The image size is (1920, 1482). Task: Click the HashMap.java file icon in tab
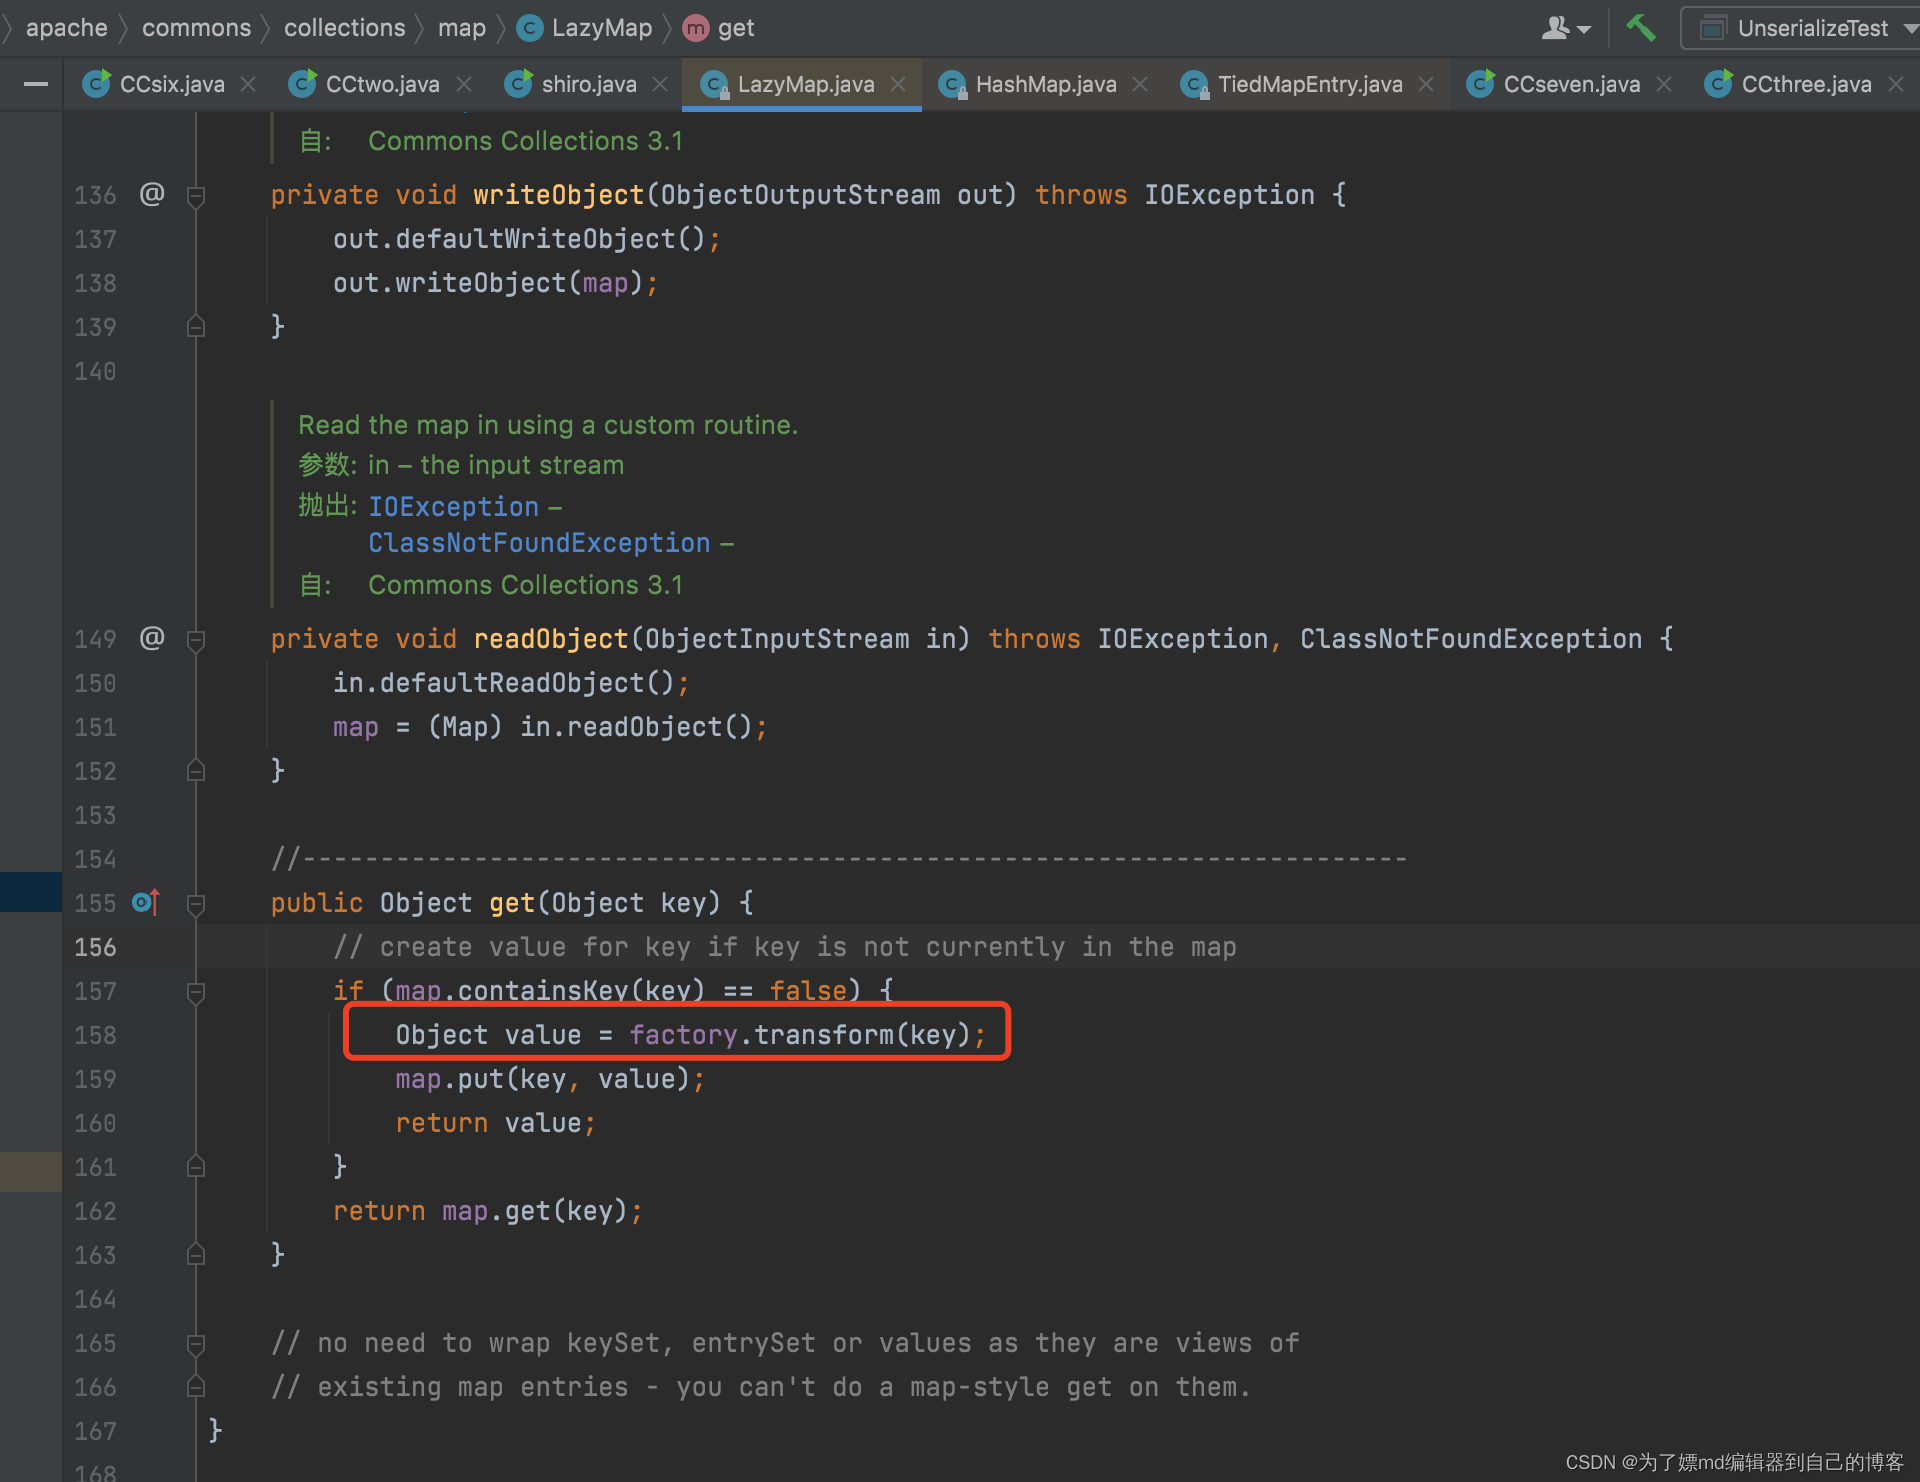(x=952, y=85)
